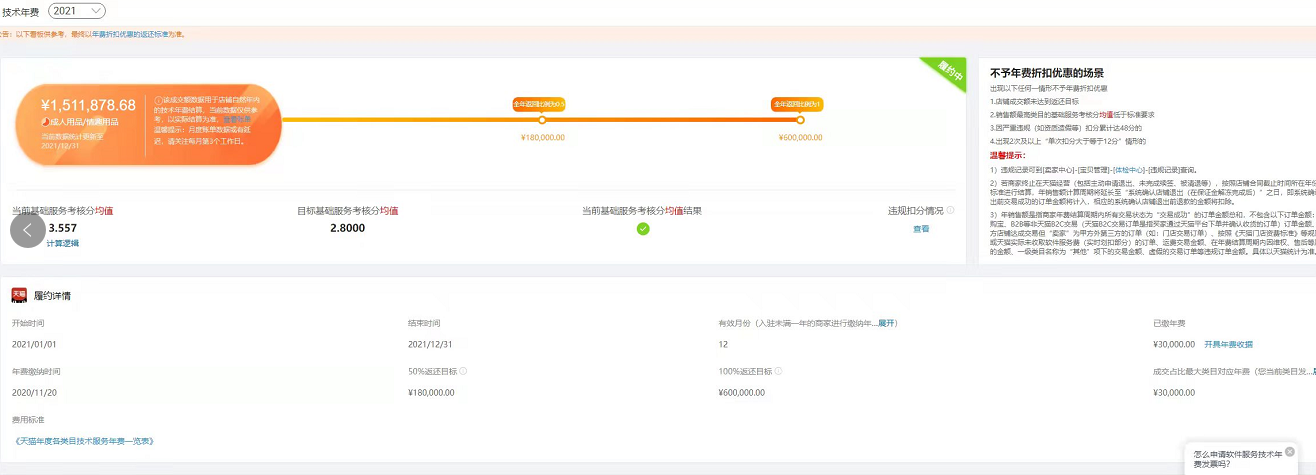
Task: Click the help icon beside 违规扣分情况
Action: (950, 211)
